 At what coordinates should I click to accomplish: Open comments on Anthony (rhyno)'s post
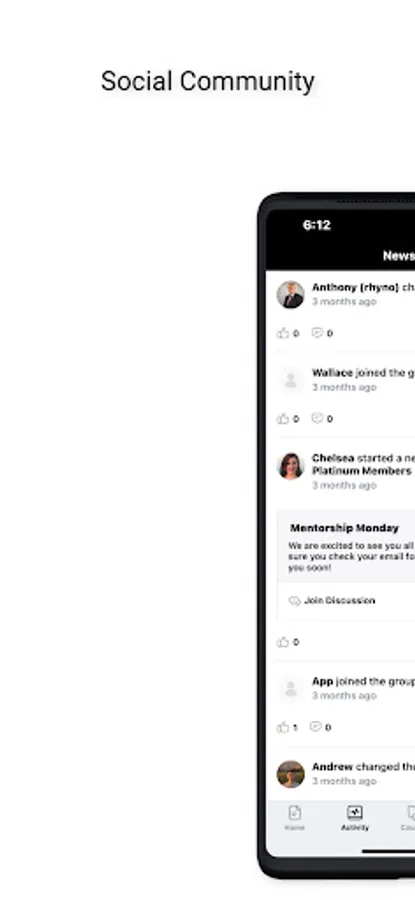pos(317,333)
